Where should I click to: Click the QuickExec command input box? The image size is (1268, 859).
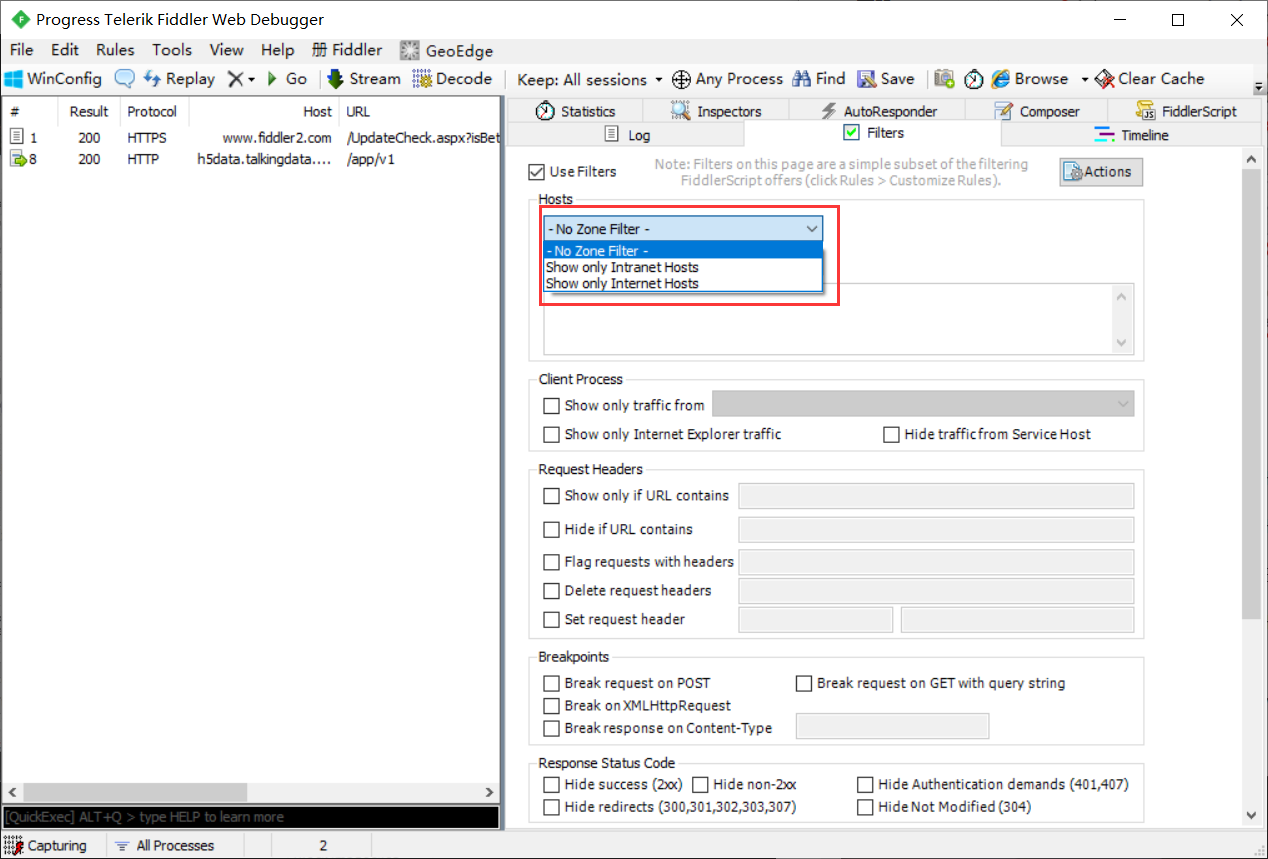pyautogui.click(x=250, y=817)
